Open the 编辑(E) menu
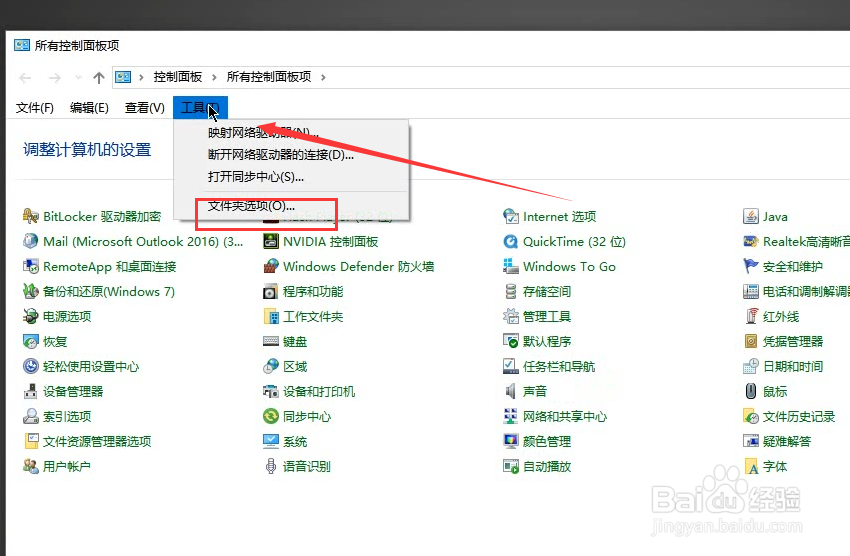 click(x=89, y=108)
